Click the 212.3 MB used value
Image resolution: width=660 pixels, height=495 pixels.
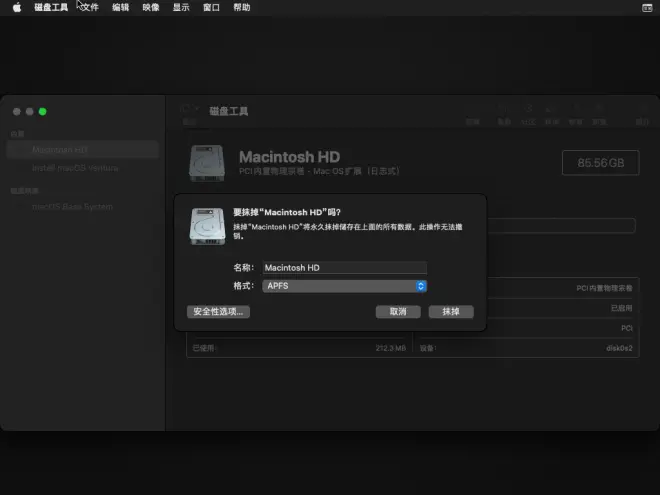[x=391, y=348]
